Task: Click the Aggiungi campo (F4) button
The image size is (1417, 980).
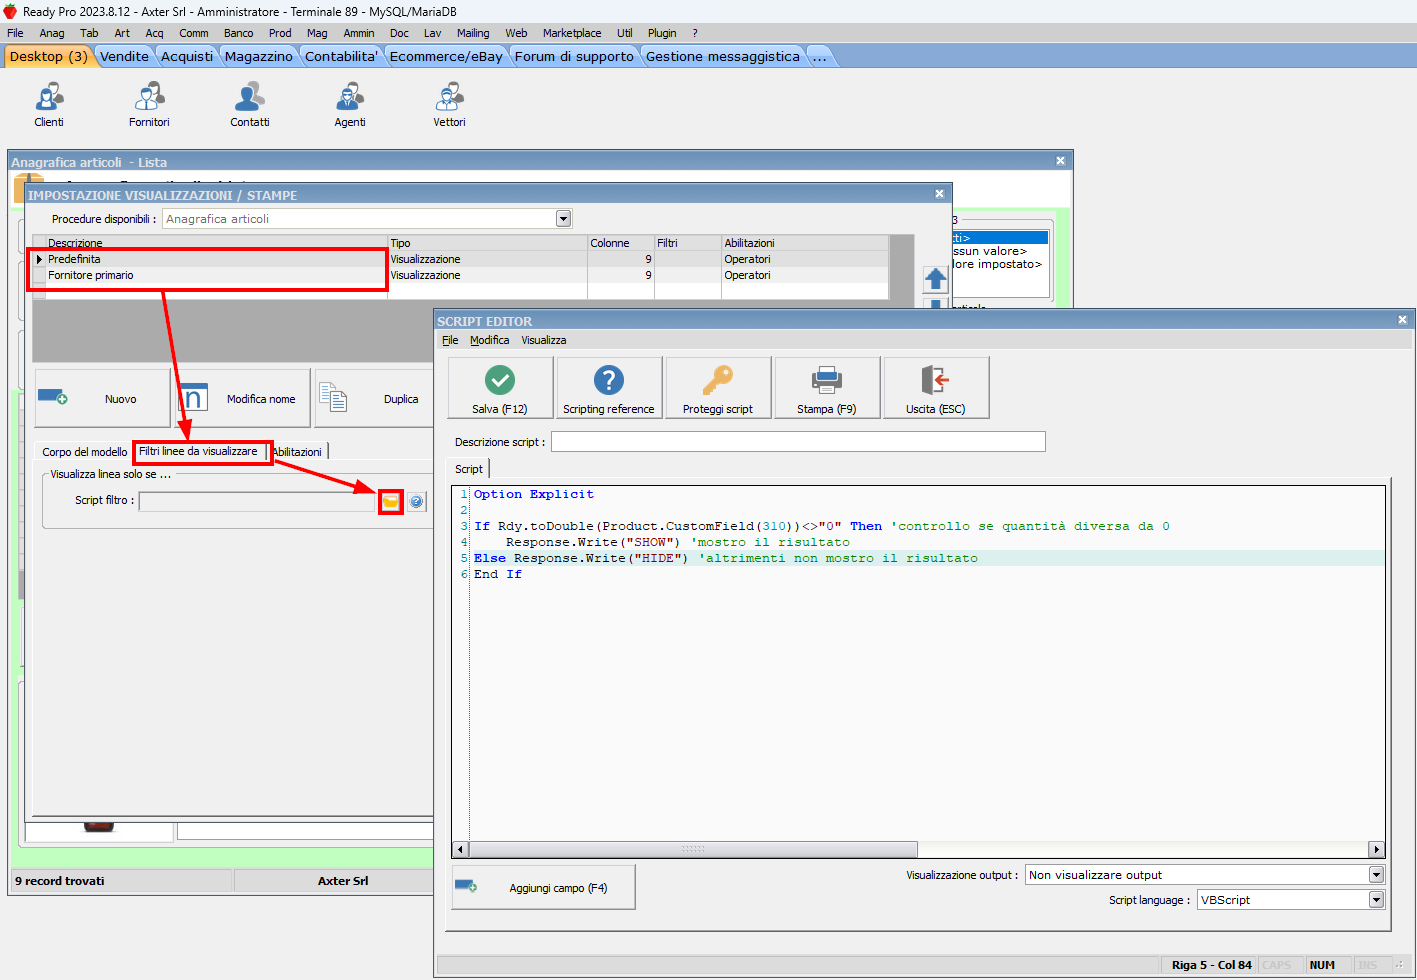Action: pos(543,887)
